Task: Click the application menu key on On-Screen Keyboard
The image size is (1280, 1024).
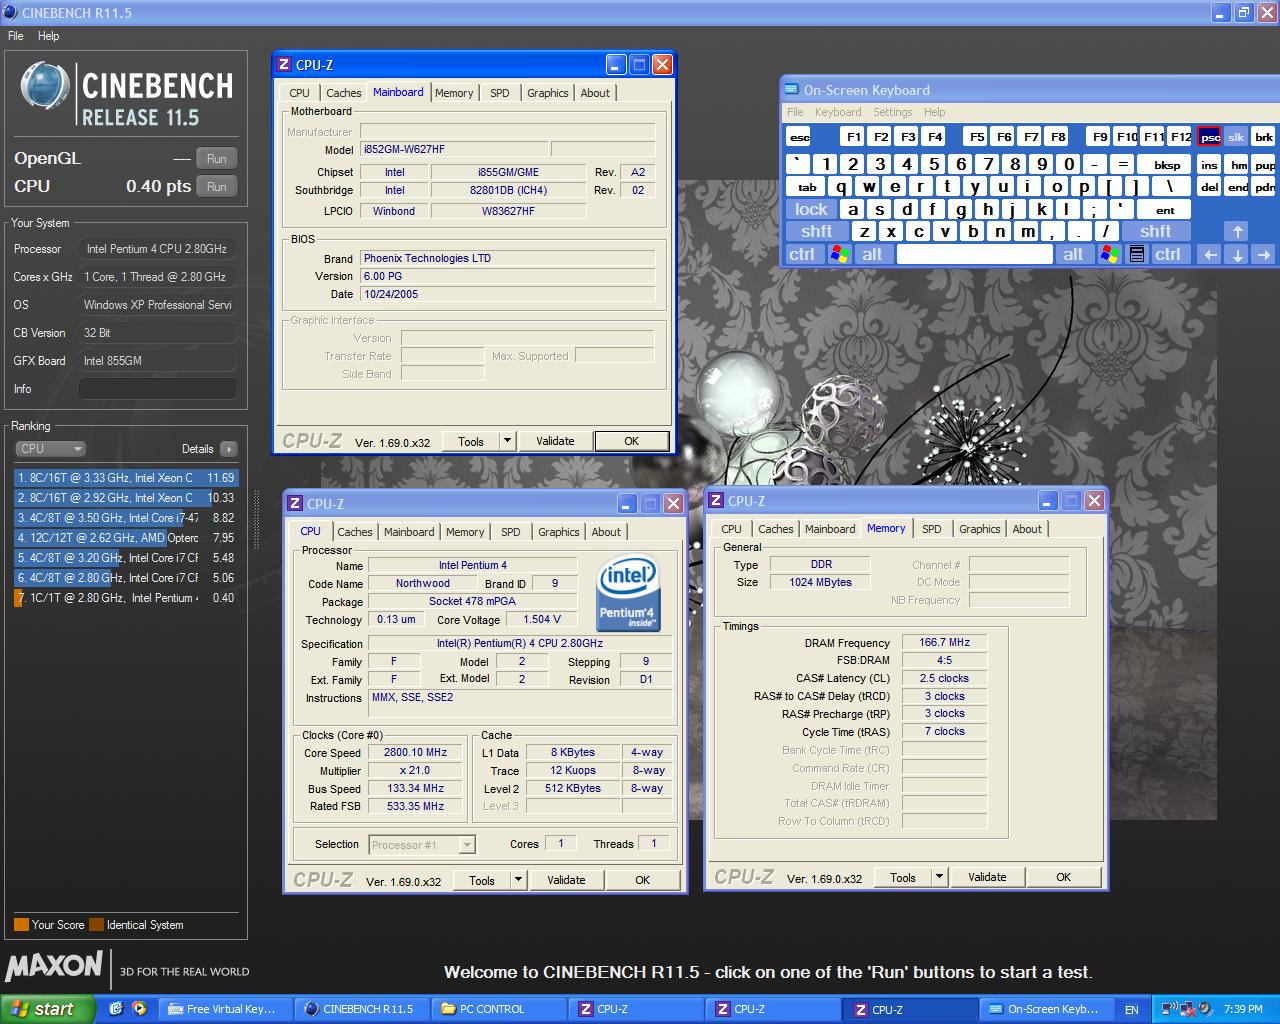Action: tap(1136, 254)
